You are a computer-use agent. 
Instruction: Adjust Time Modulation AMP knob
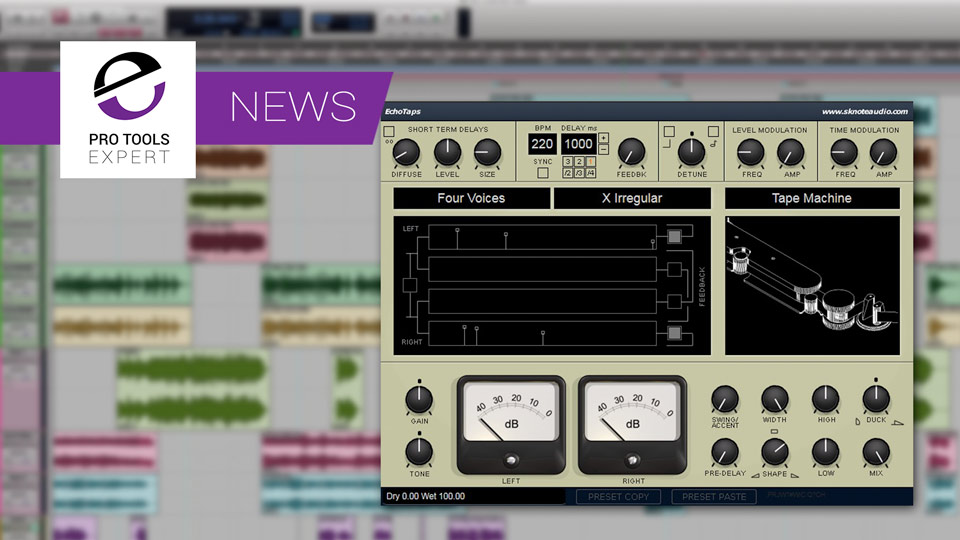883,153
